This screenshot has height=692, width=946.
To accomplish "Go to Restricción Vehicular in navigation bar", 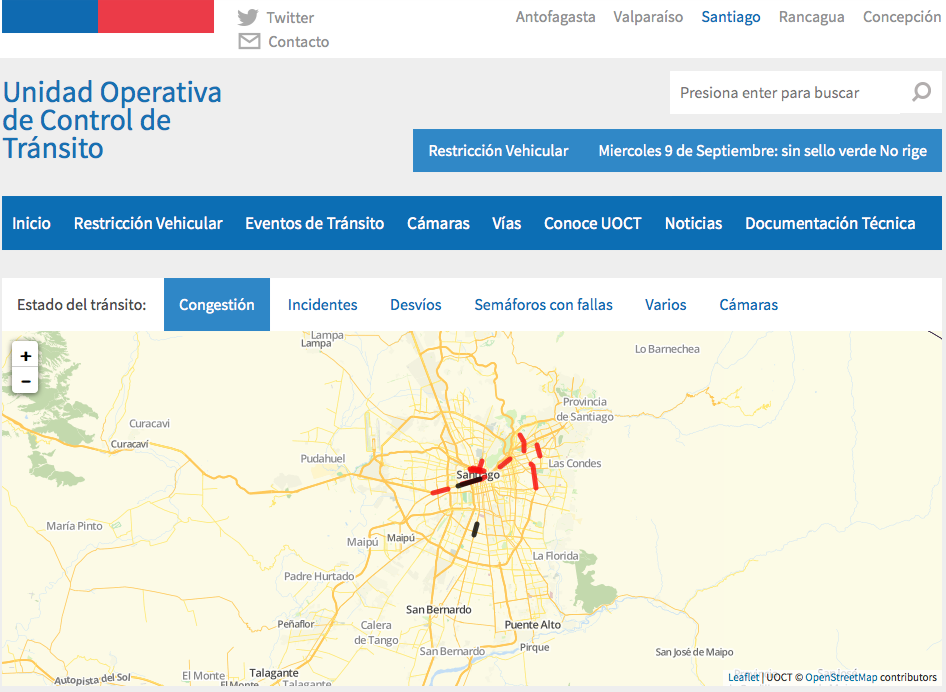I will [x=148, y=224].
